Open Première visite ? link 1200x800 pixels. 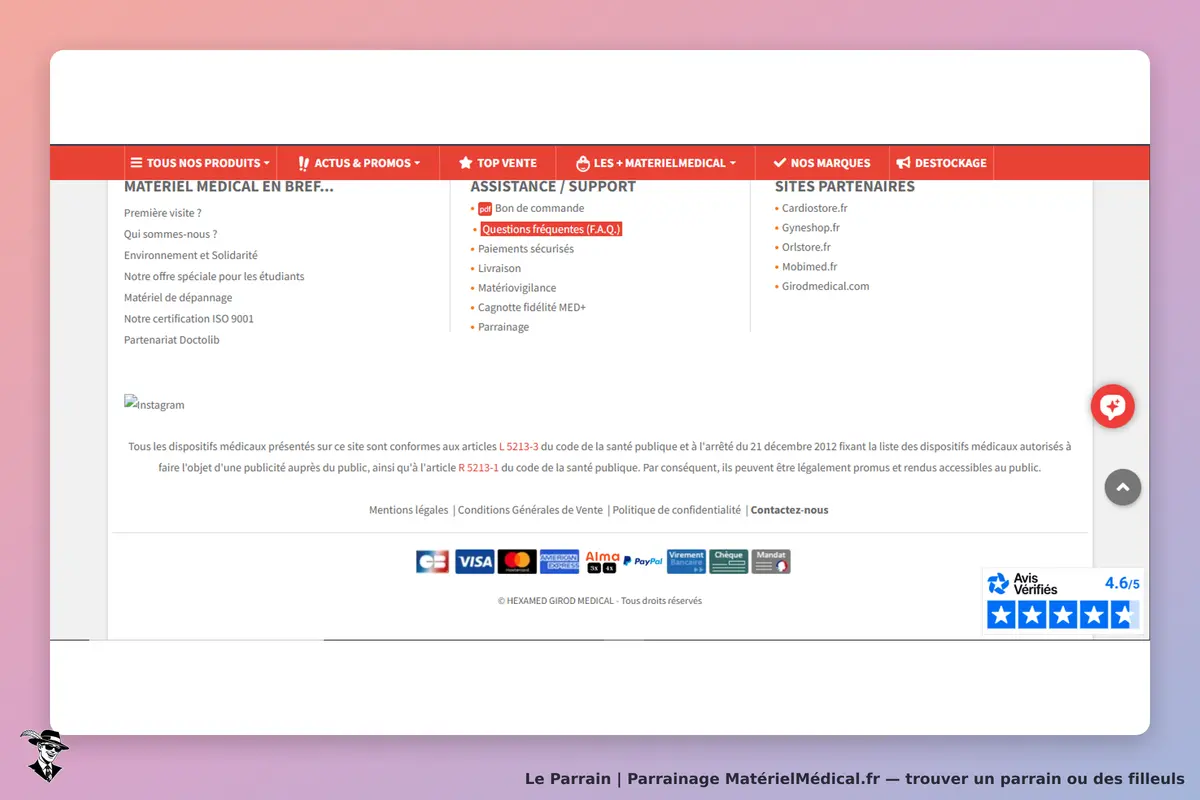163,213
